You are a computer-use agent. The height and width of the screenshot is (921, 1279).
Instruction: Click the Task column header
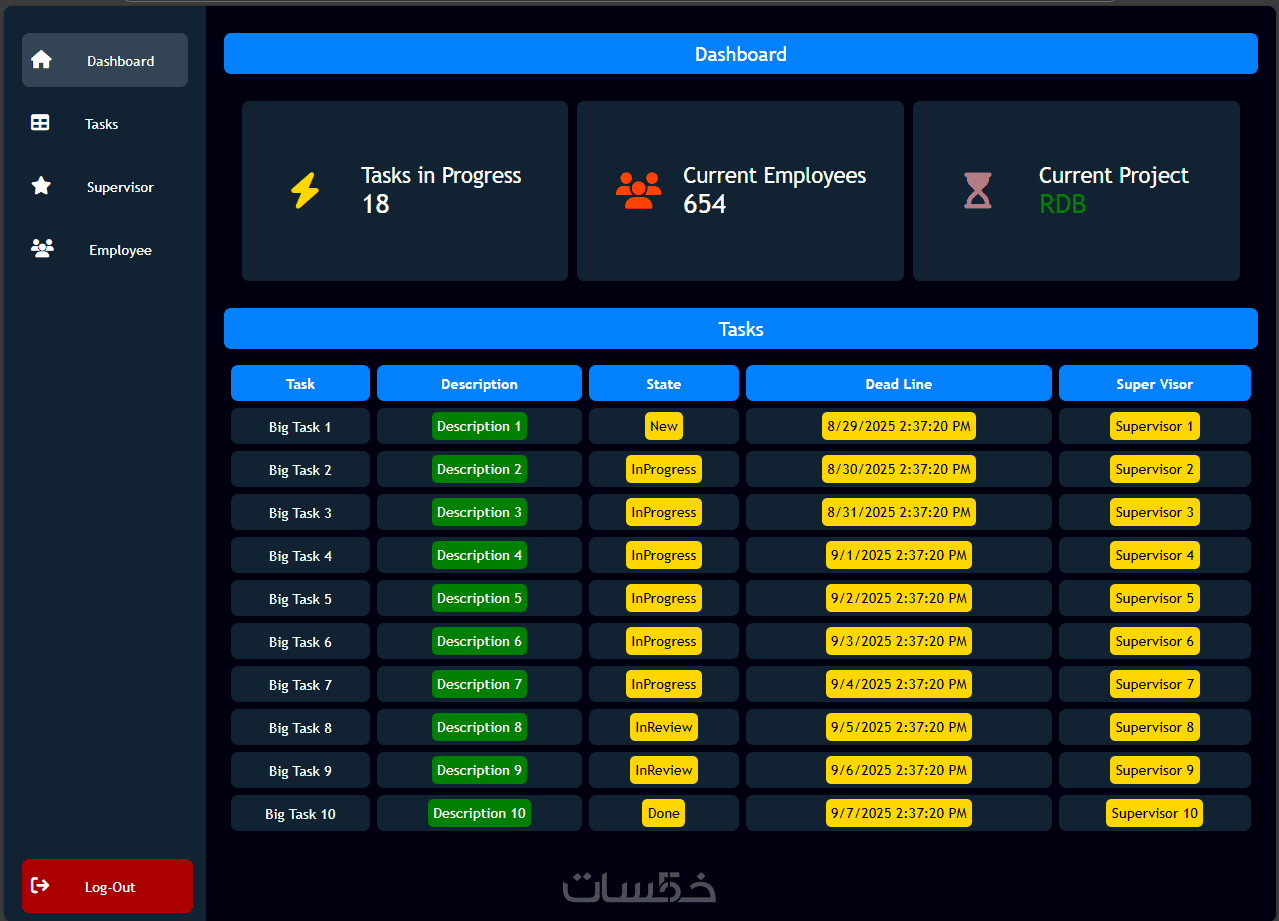click(300, 383)
